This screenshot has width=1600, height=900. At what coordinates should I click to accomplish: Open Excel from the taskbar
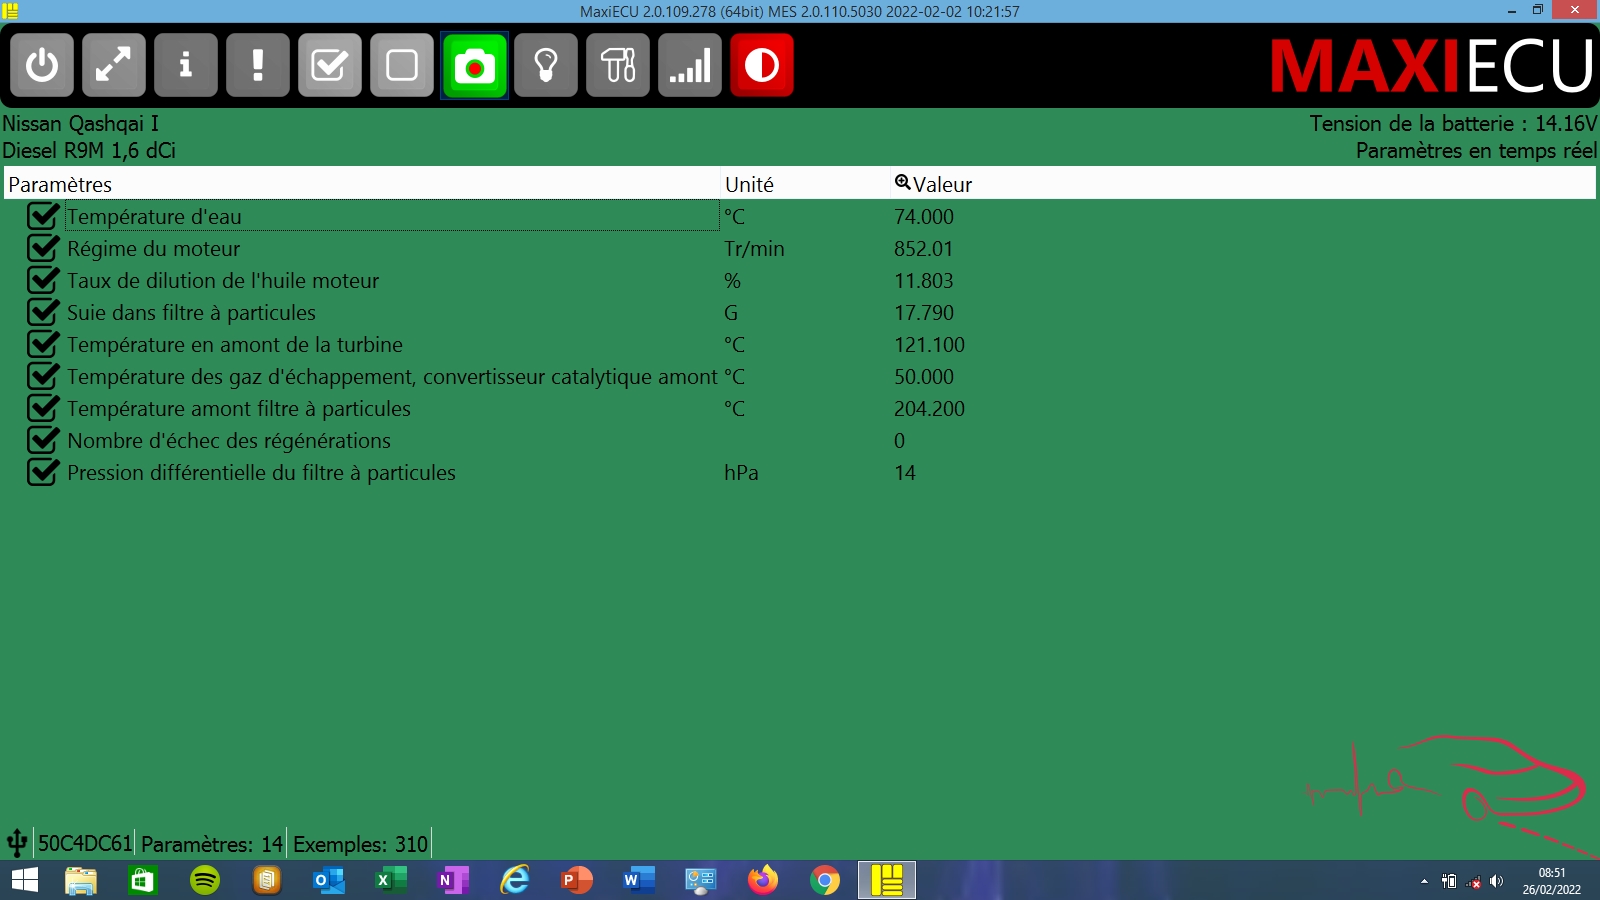391,880
